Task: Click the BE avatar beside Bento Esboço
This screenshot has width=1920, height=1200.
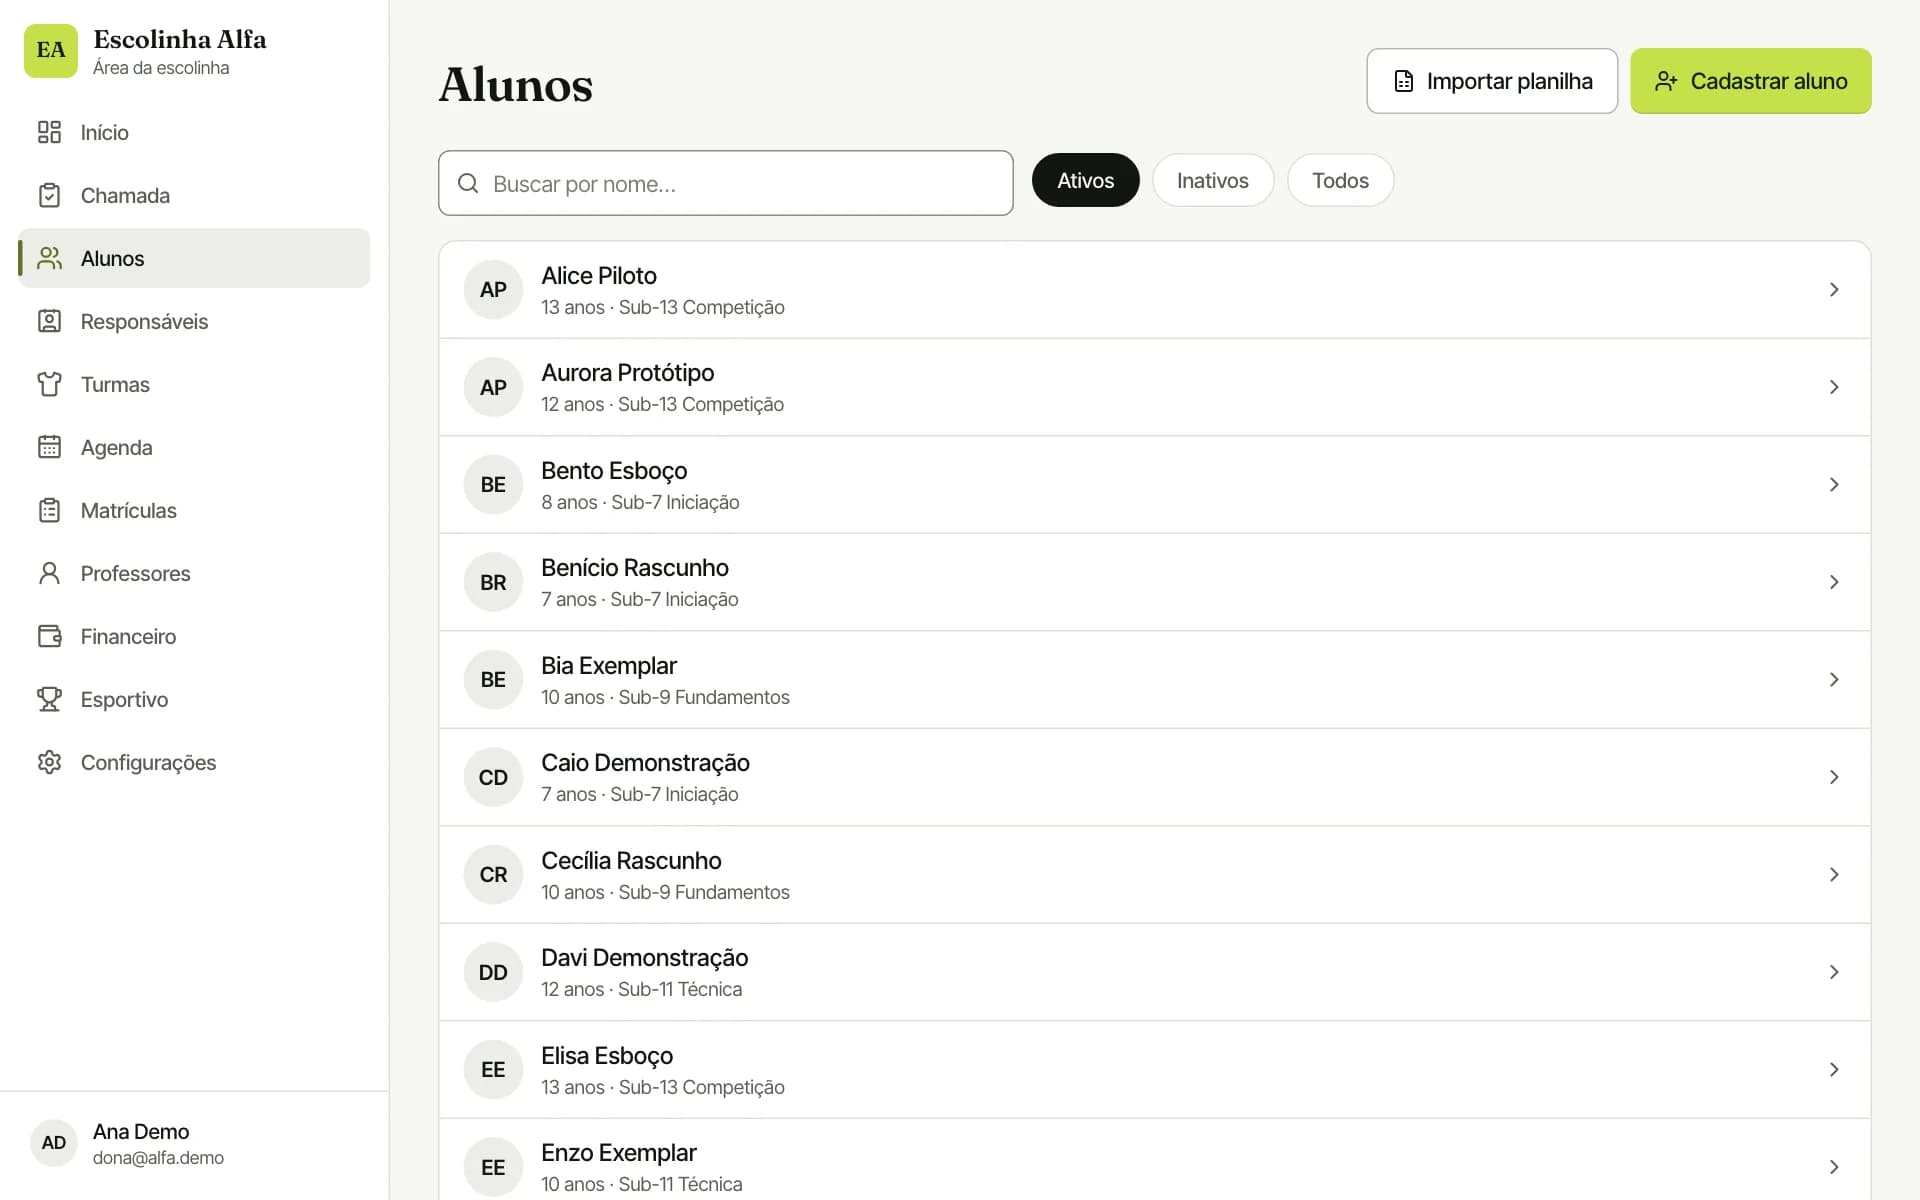Action: (x=493, y=485)
